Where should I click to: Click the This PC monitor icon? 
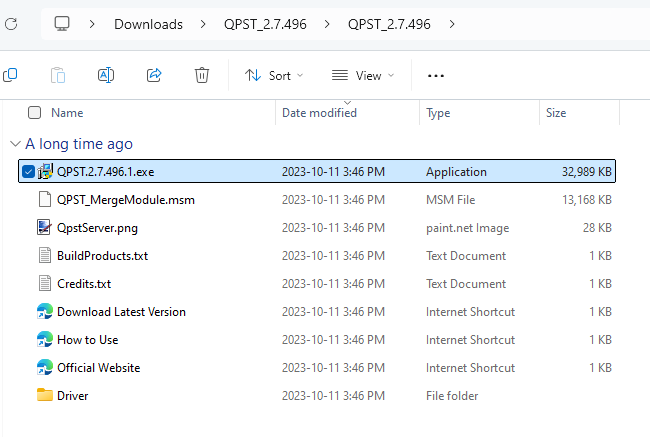coord(62,23)
